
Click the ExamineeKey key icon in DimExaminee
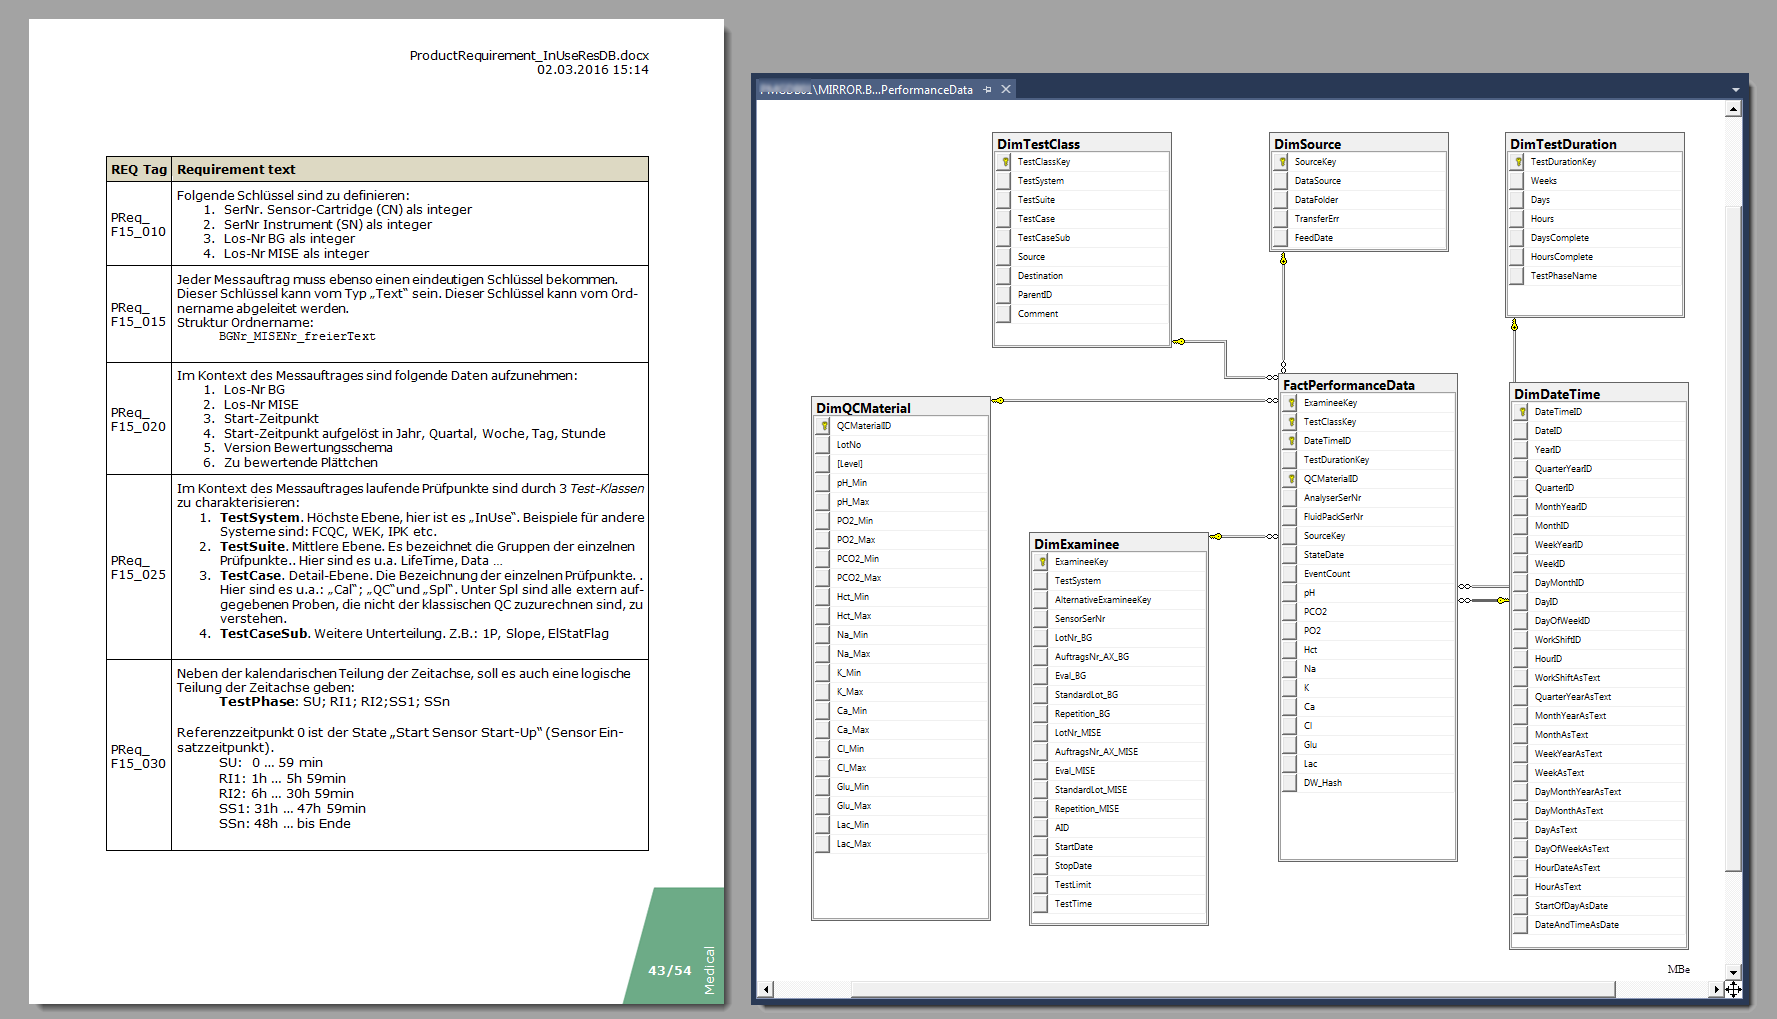pyautogui.click(x=1041, y=562)
